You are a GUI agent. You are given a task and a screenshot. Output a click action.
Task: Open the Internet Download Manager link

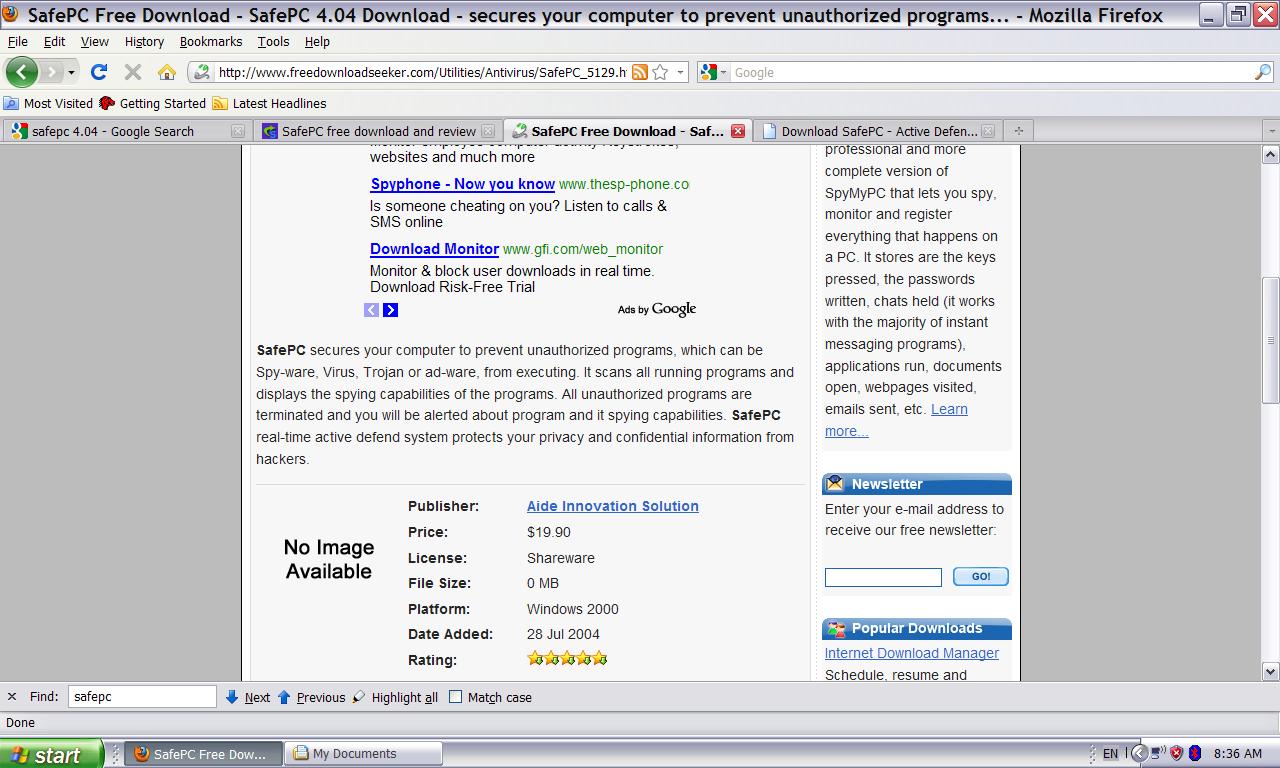pos(912,653)
